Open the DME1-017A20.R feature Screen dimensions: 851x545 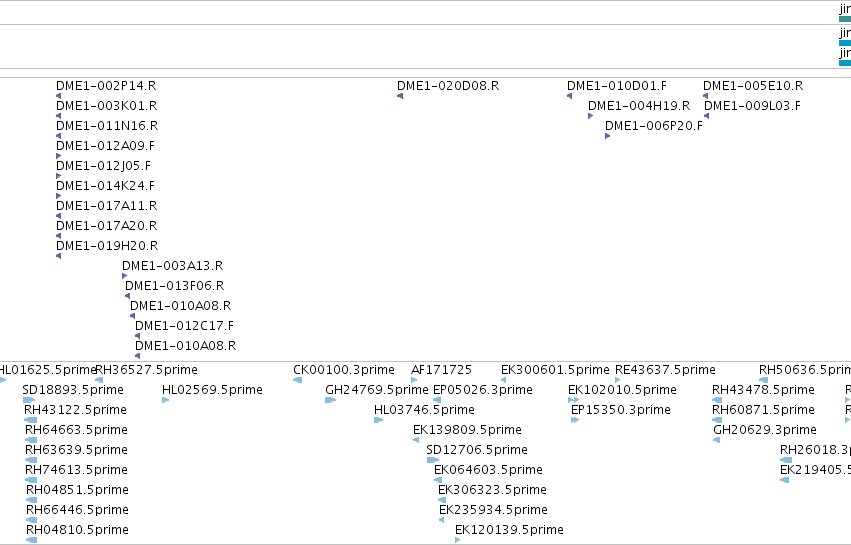(106, 225)
